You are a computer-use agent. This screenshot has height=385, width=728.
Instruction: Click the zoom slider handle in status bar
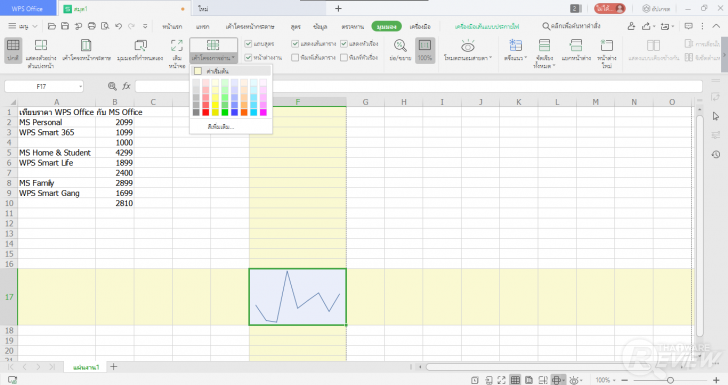pyautogui.click(x=670, y=380)
